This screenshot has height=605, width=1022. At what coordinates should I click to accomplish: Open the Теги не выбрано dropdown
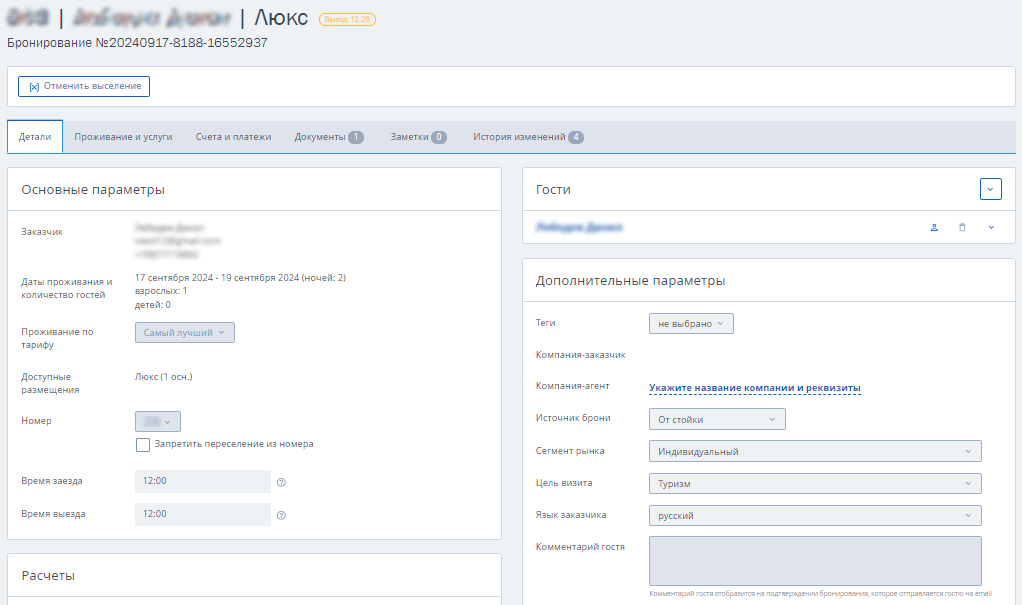pyautogui.click(x=691, y=323)
